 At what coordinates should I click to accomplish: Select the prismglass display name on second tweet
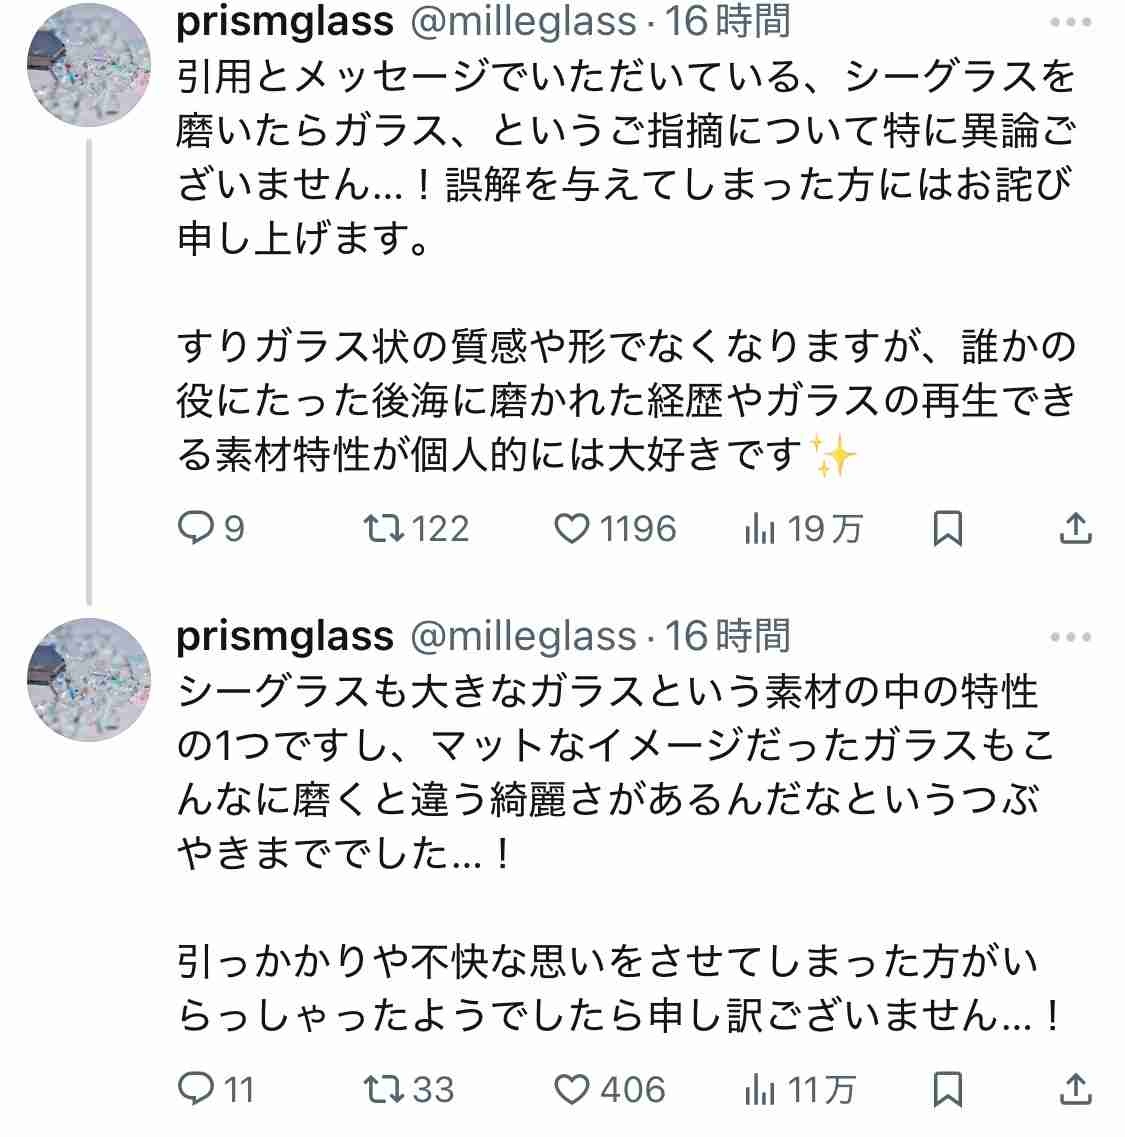pos(285,637)
